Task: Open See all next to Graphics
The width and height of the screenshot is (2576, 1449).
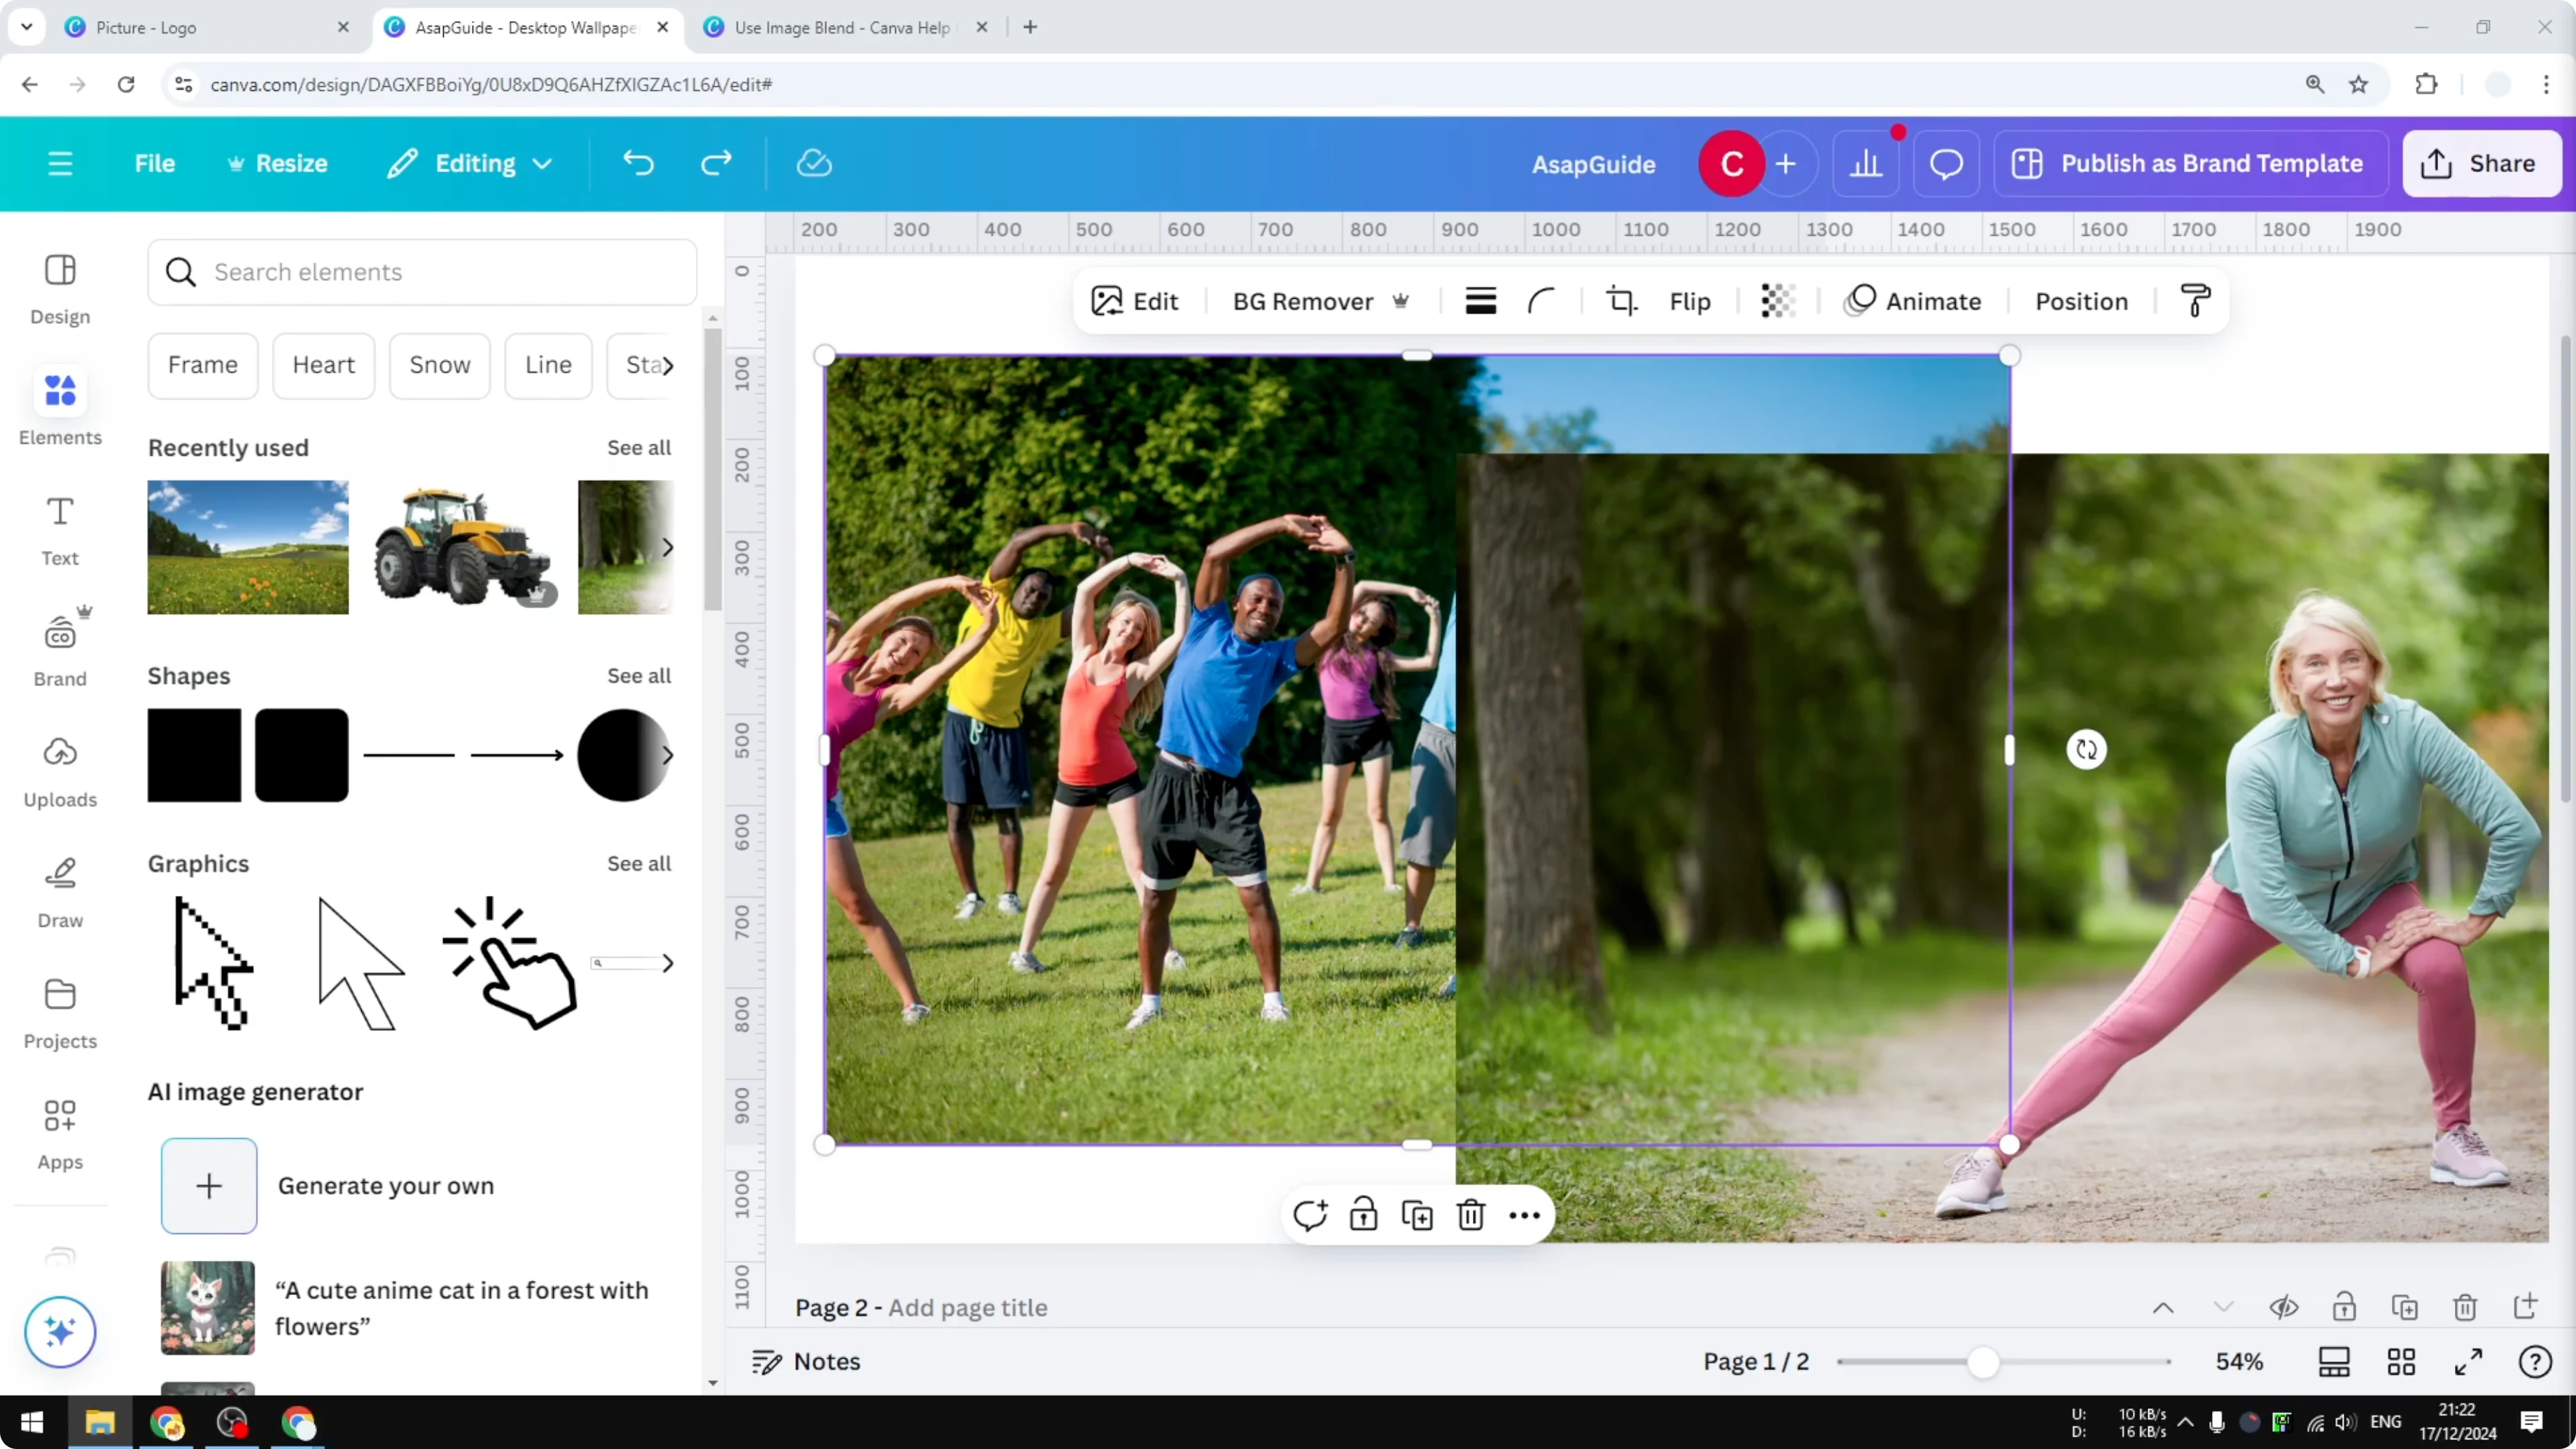Action: [x=638, y=864]
